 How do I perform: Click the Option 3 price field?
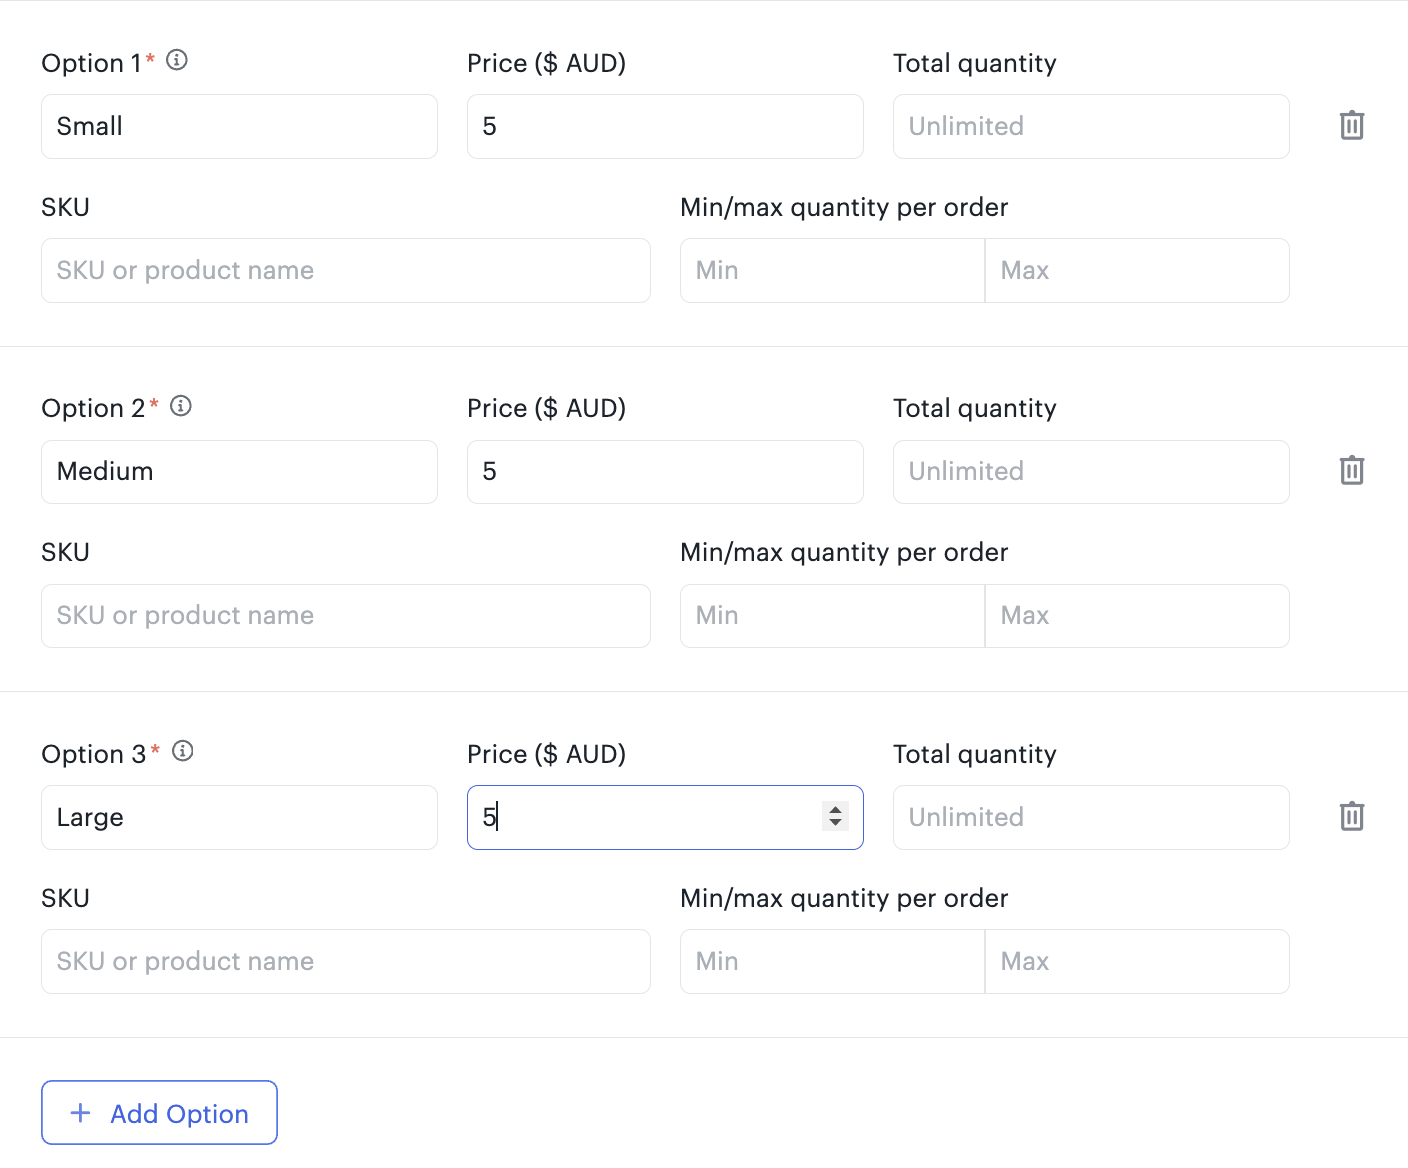point(665,817)
